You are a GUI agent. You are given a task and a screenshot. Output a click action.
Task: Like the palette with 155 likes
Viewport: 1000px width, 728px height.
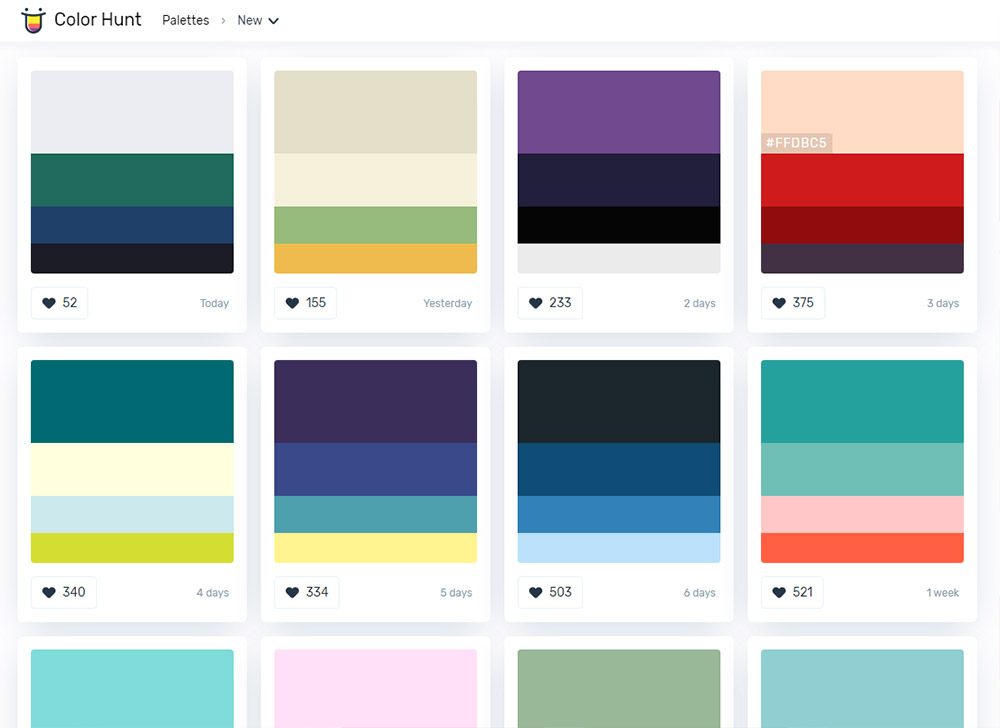coord(305,303)
